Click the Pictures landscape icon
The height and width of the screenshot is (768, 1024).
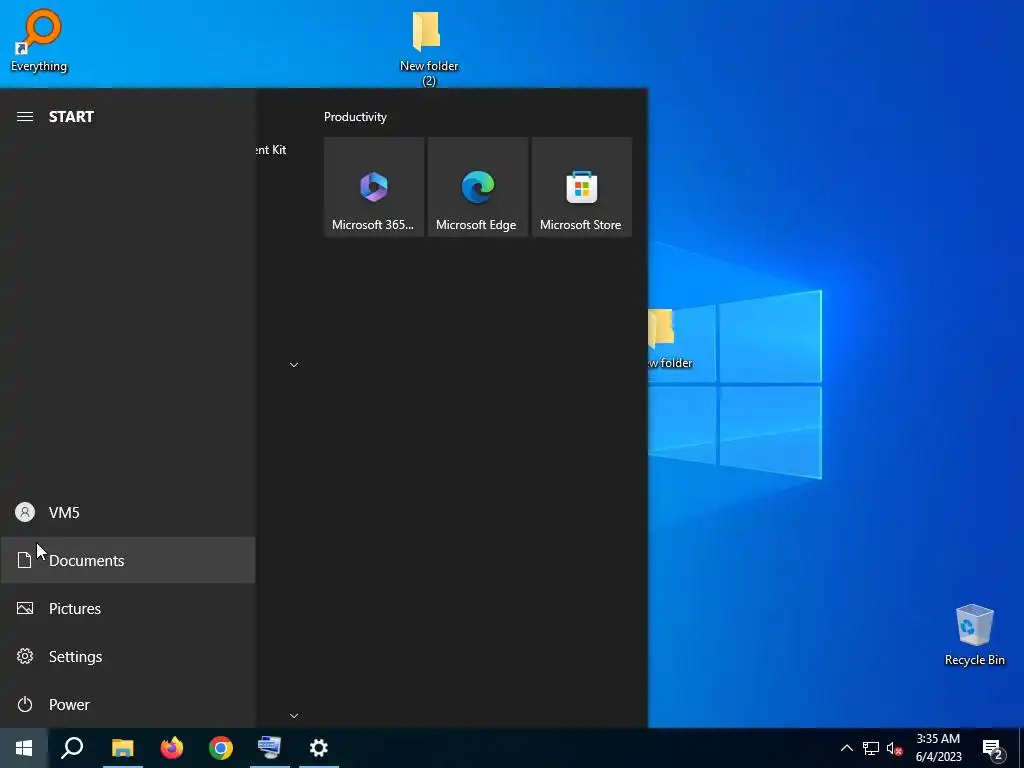pyautogui.click(x=25, y=609)
